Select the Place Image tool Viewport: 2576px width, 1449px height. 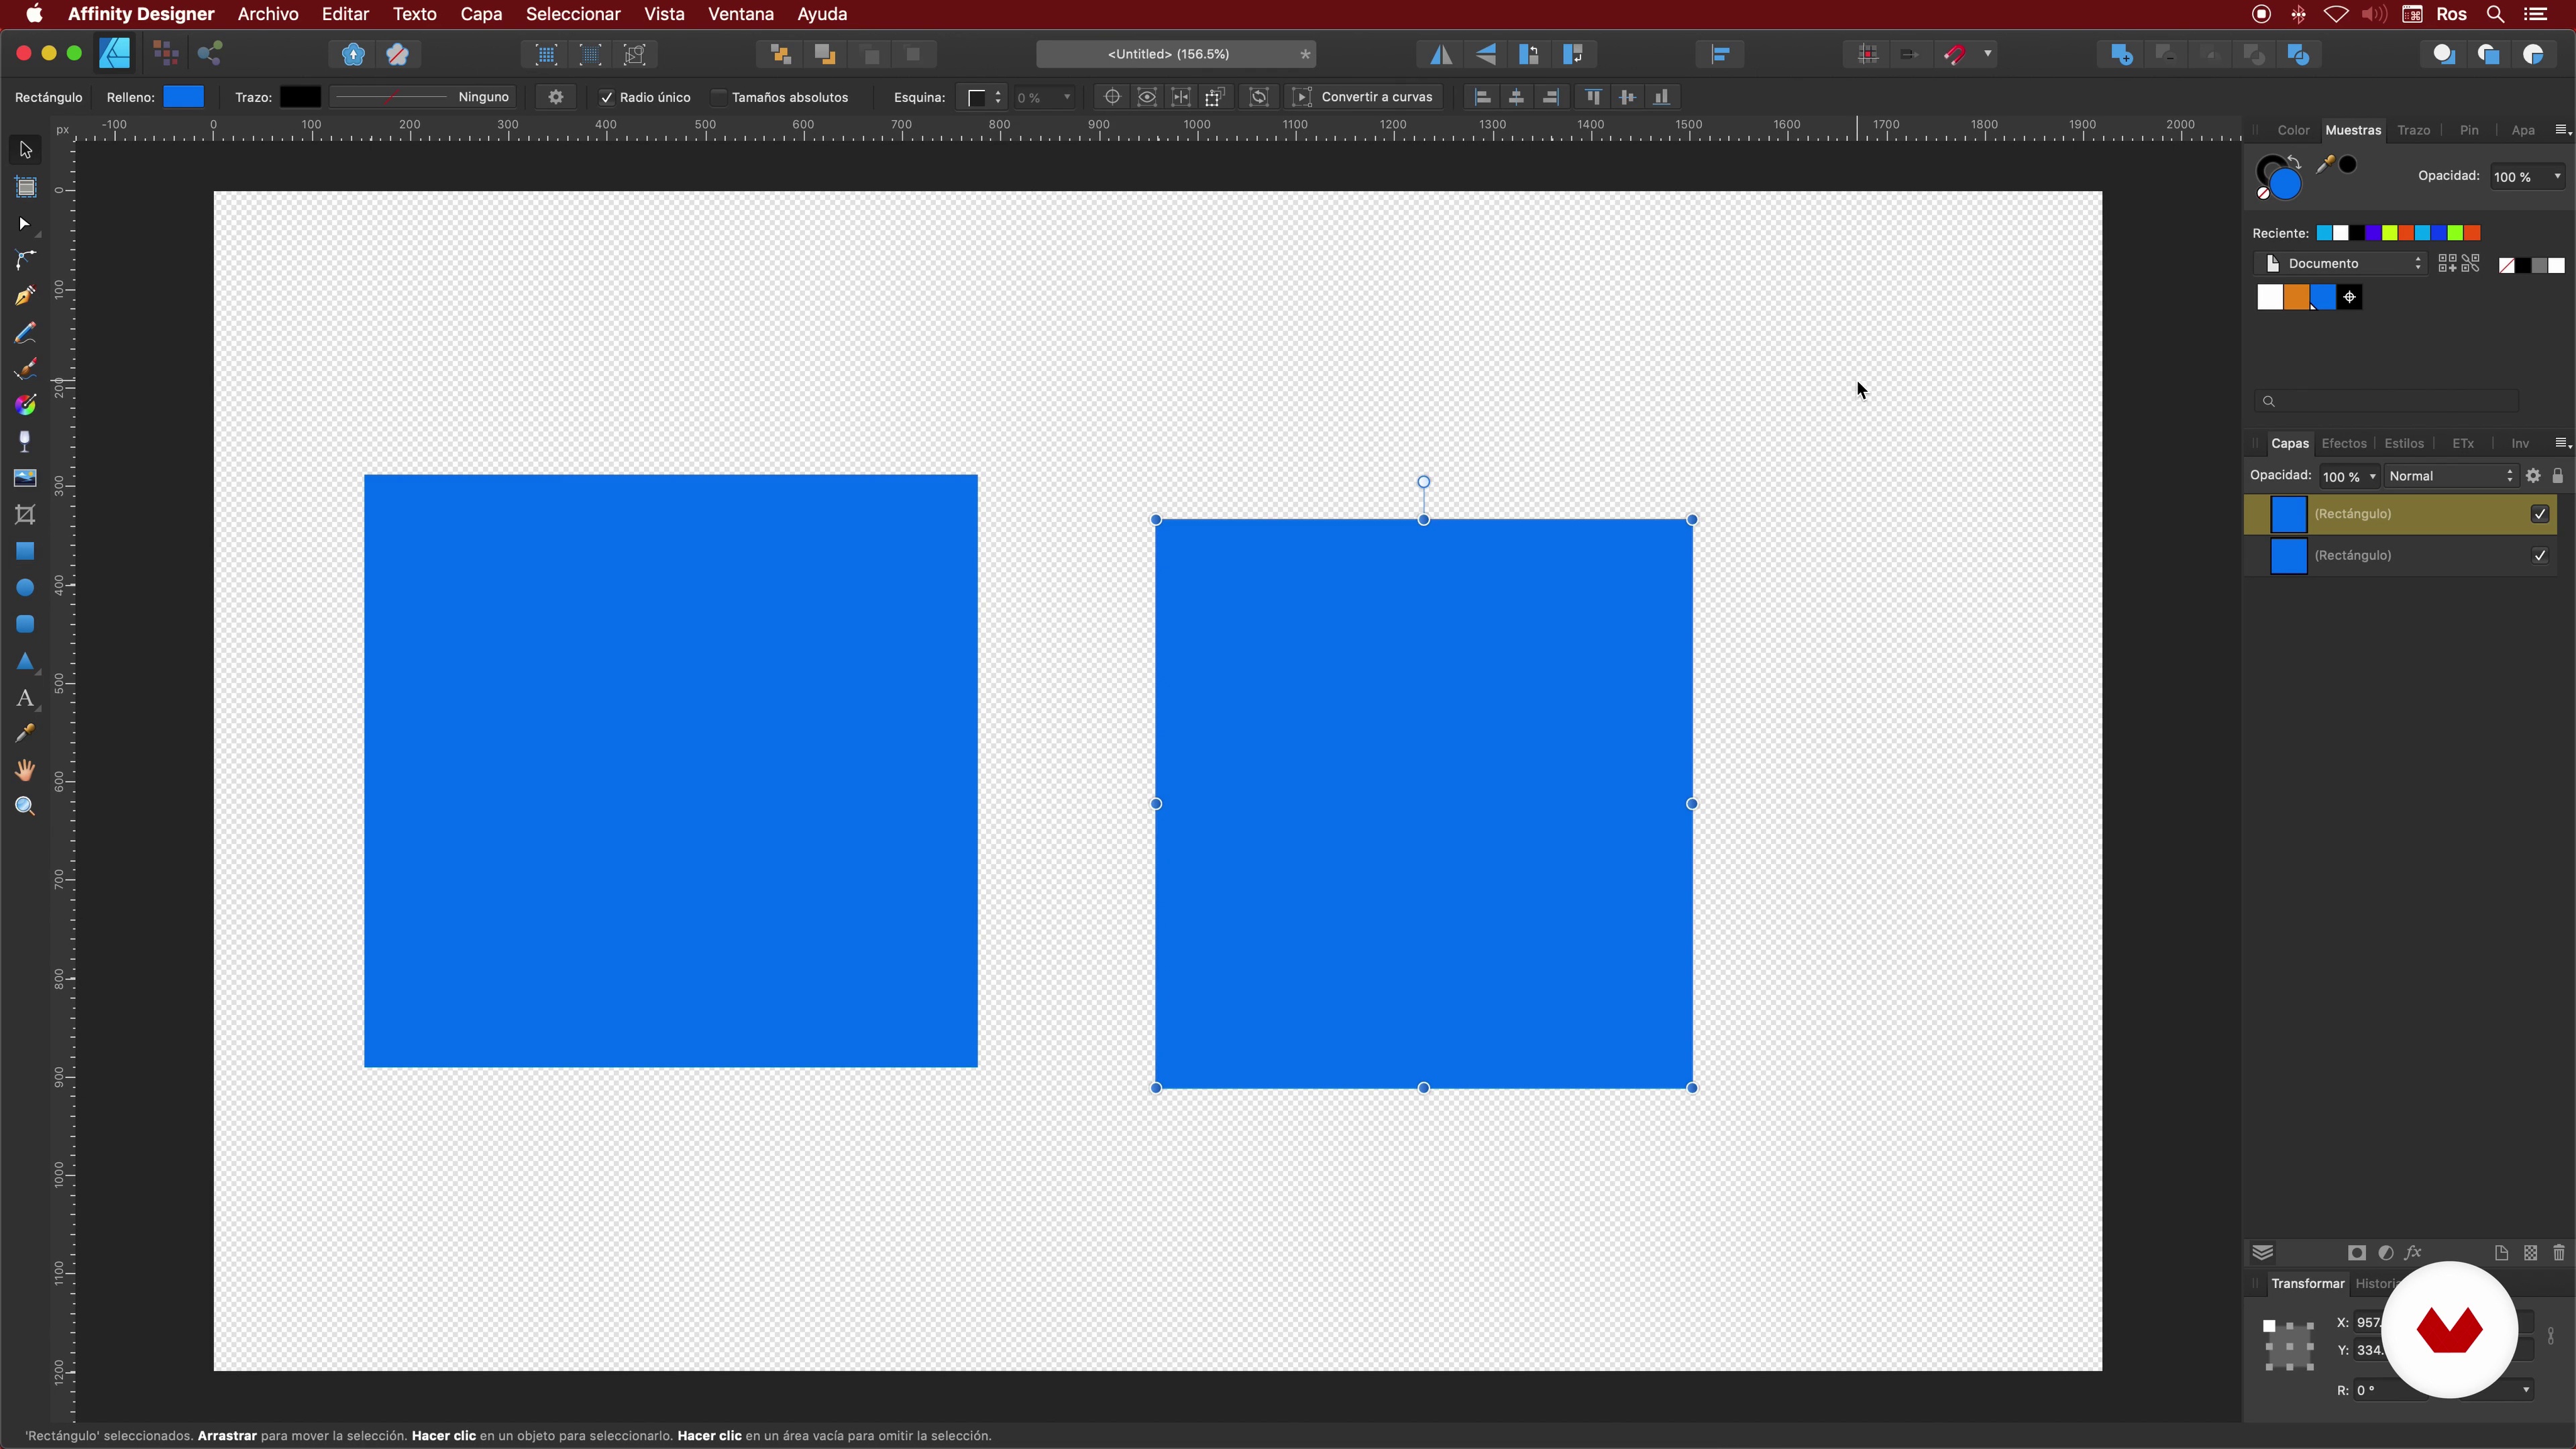(x=25, y=478)
